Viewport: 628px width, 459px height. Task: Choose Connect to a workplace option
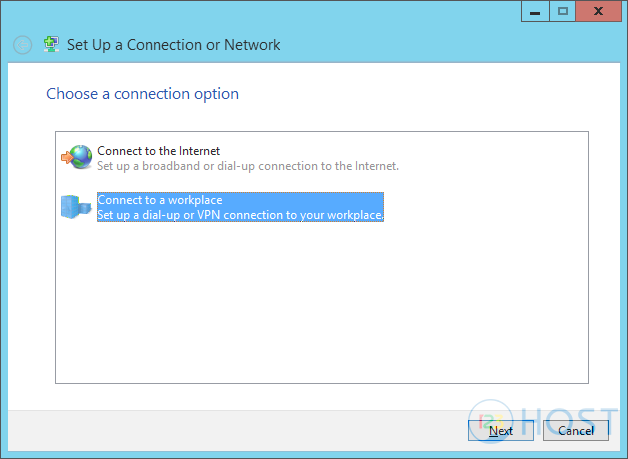click(x=160, y=200)
